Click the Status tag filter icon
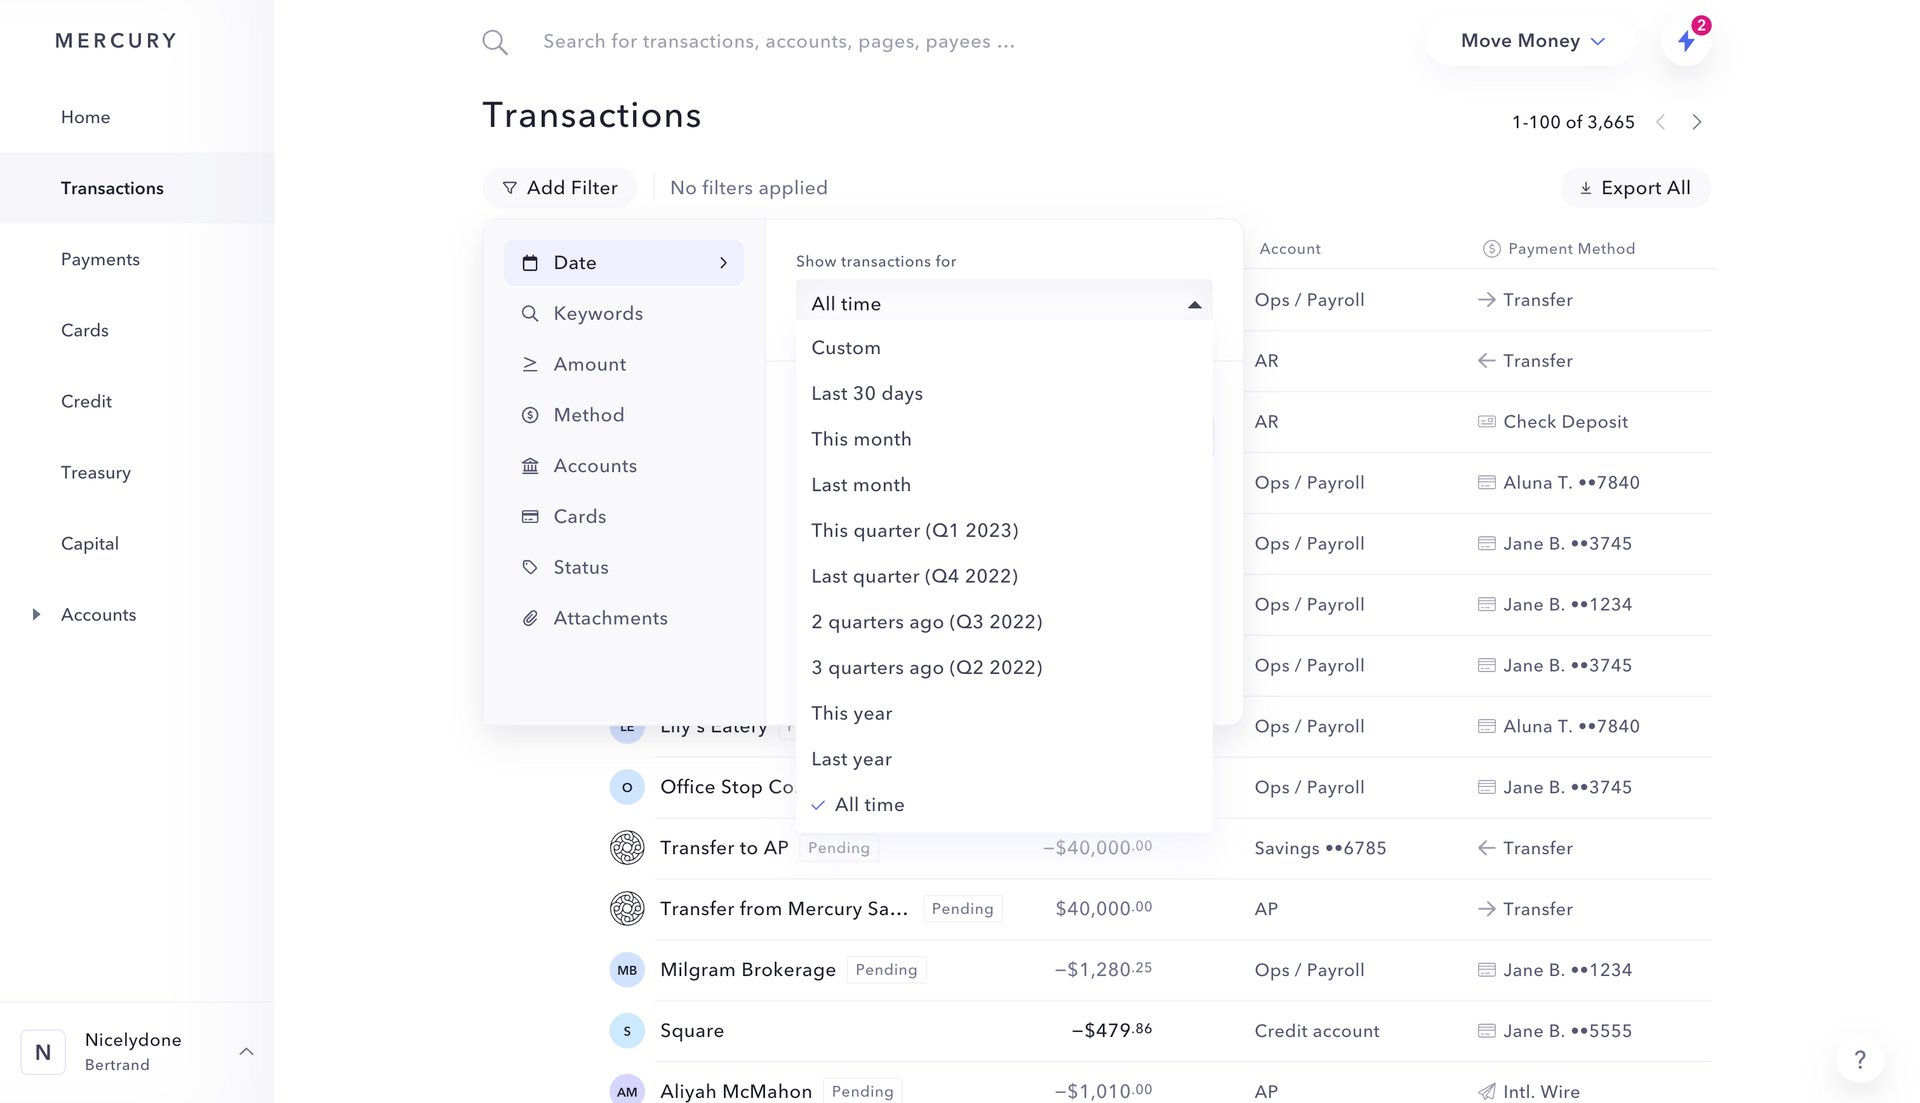 pyautogui.click(x=530, y=567)
